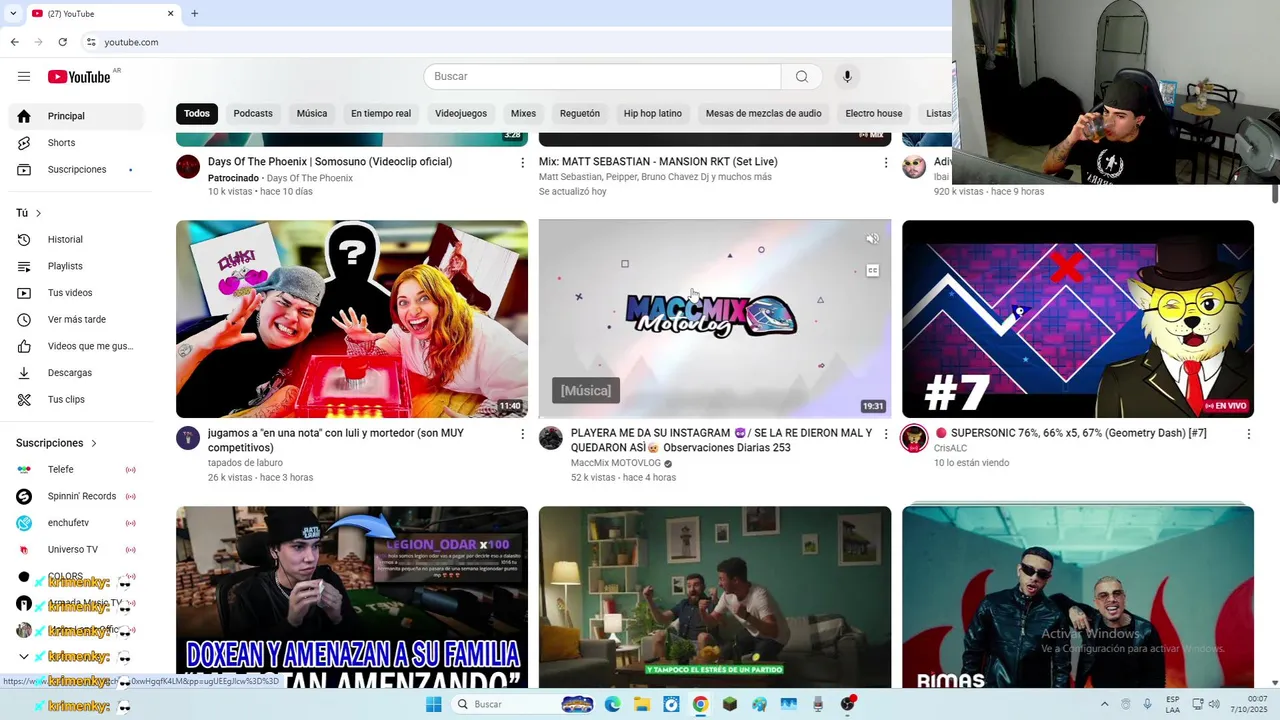Select the Electro house chip

(x=874, y=114)
